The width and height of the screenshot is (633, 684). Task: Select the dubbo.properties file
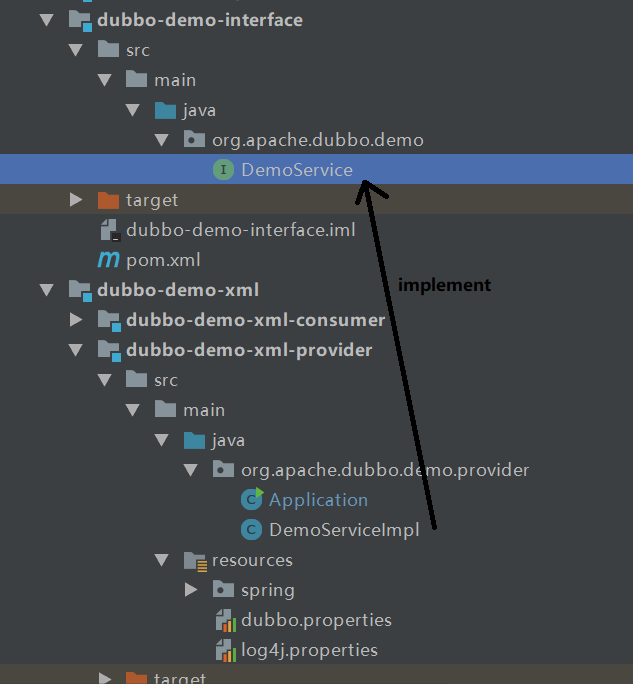pyautogui.click(x=316, y=620)
